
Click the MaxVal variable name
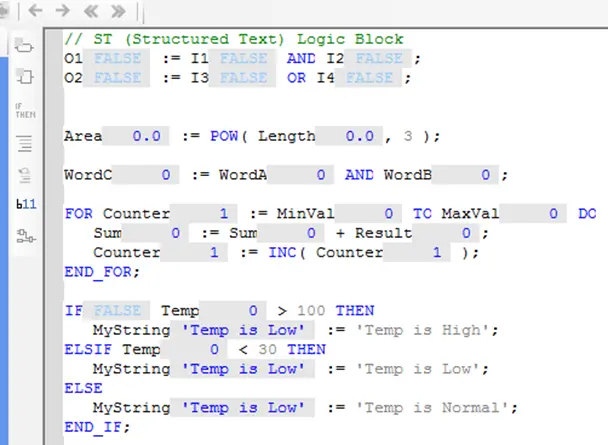pos(470,214)
